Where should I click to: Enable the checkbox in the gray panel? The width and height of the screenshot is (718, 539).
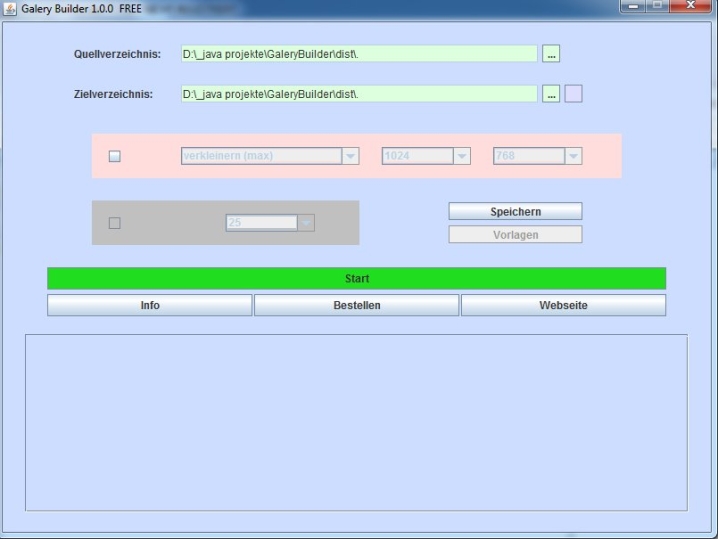tap(114, 223)
